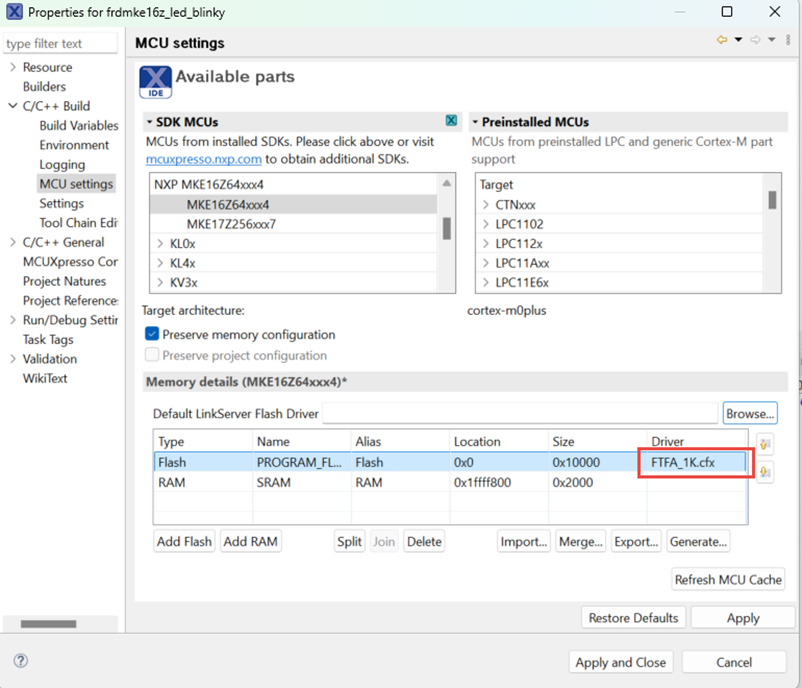The height and width of the screenshot is (688, 802).
Task: Click the help question mark icon
Action: pyautogui.click(x=20, y=661)
